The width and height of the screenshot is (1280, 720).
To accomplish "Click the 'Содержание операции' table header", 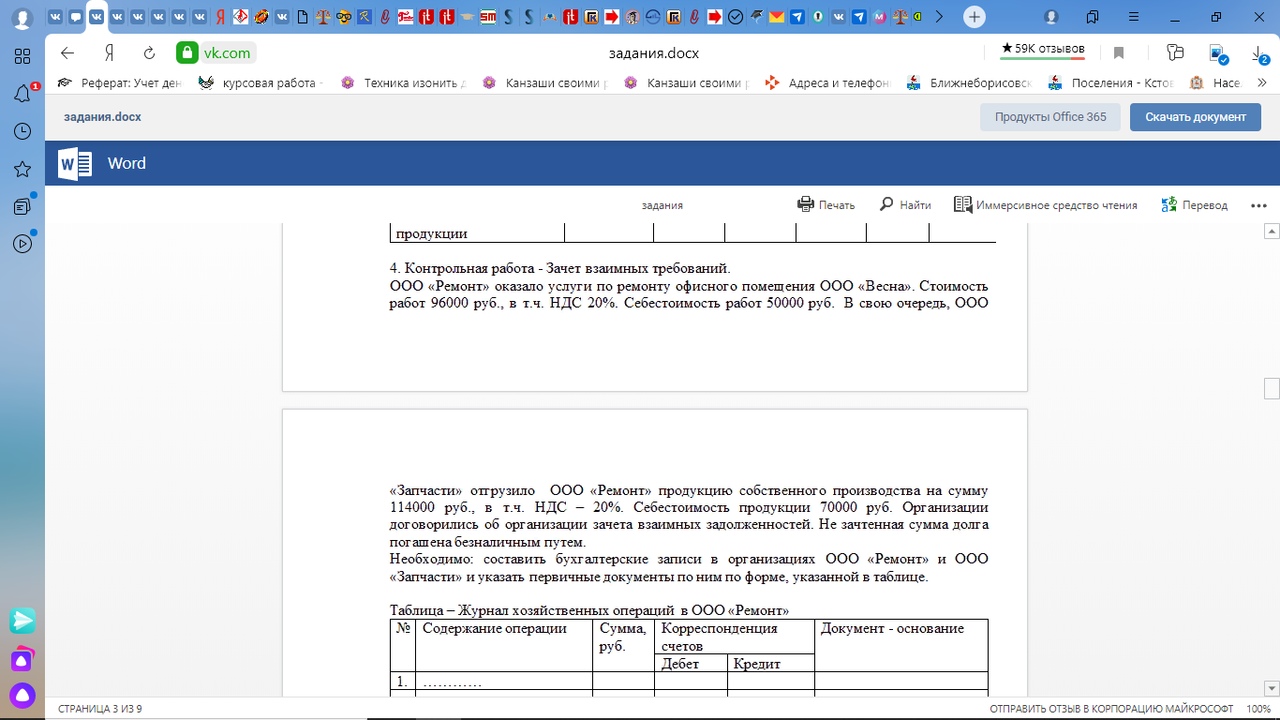I will pos(494,628).
